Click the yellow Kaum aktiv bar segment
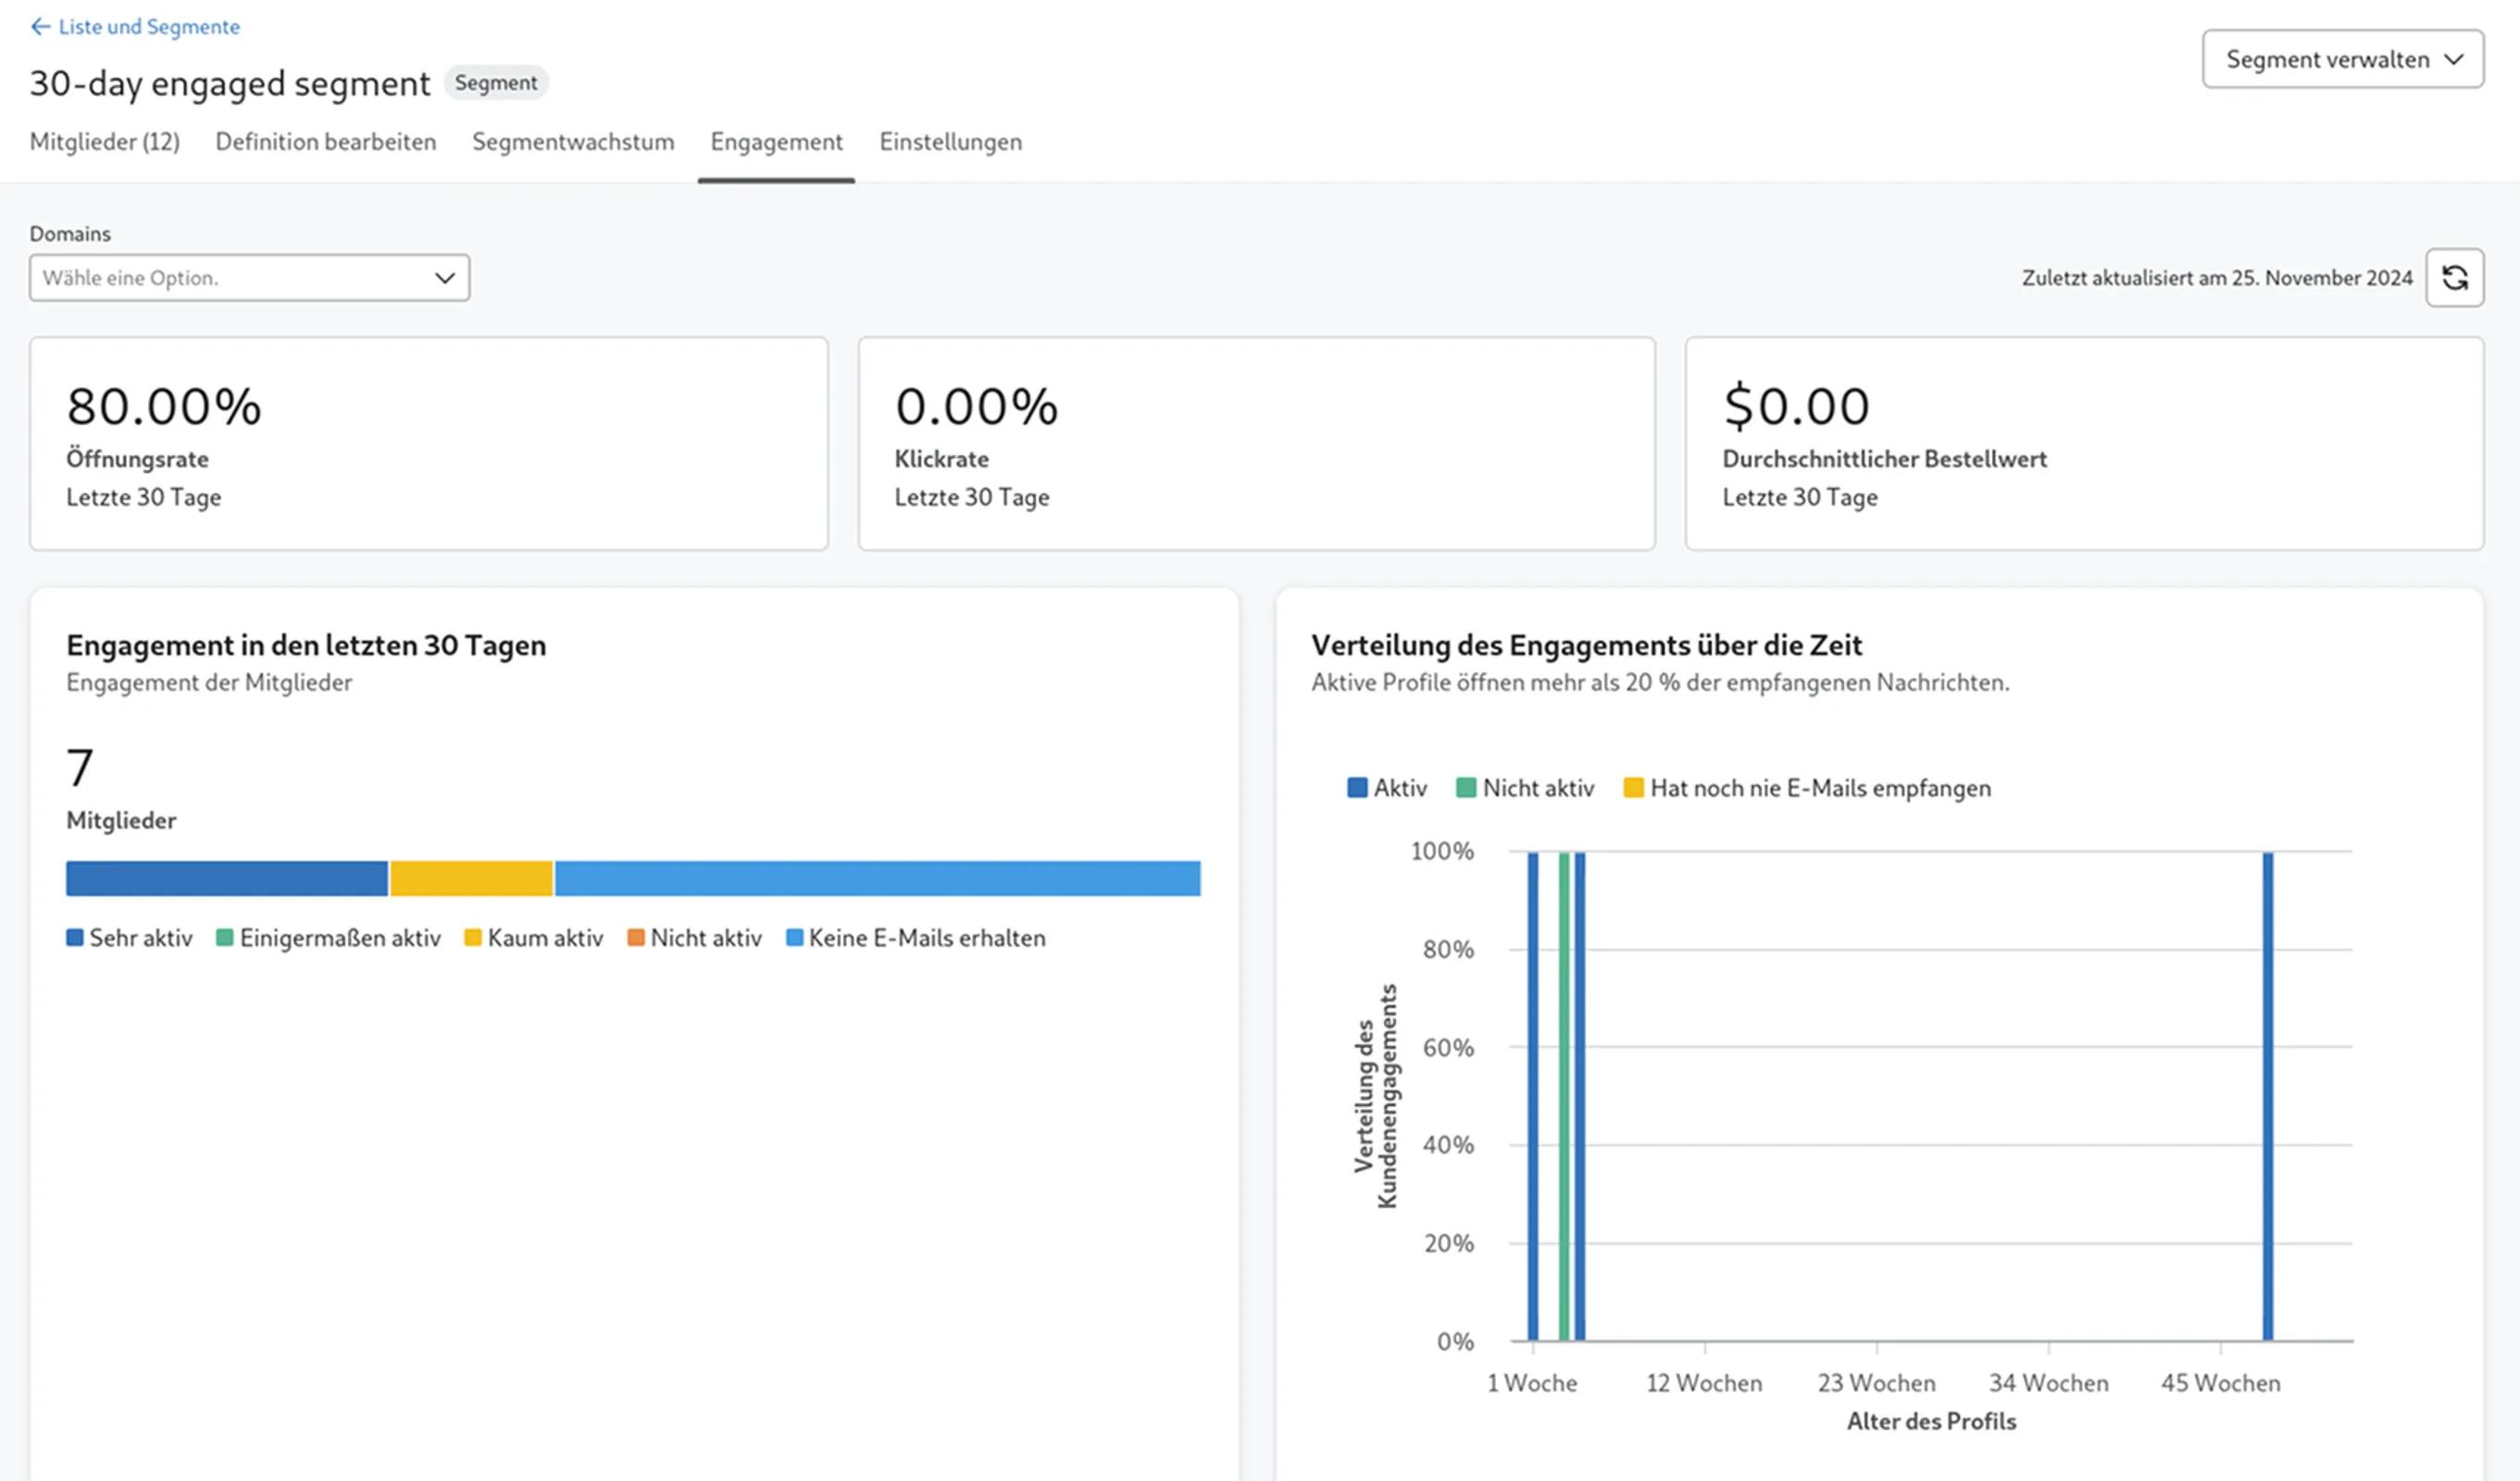The height and width of the screenshot is (1481, 2520). point(471,878)
